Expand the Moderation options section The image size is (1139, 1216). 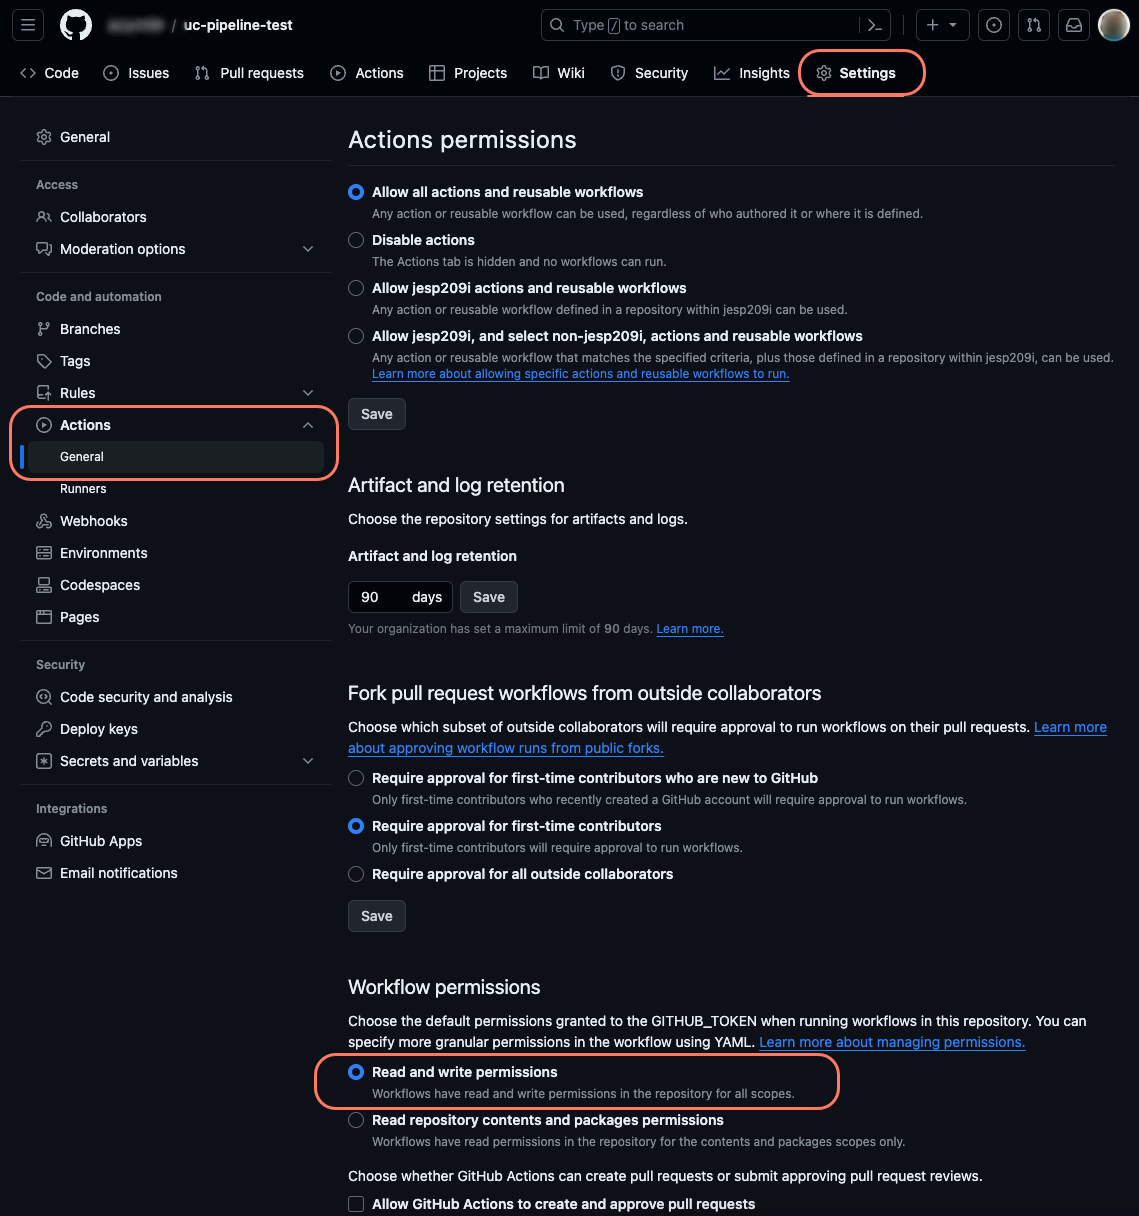(x=308, y=249)
